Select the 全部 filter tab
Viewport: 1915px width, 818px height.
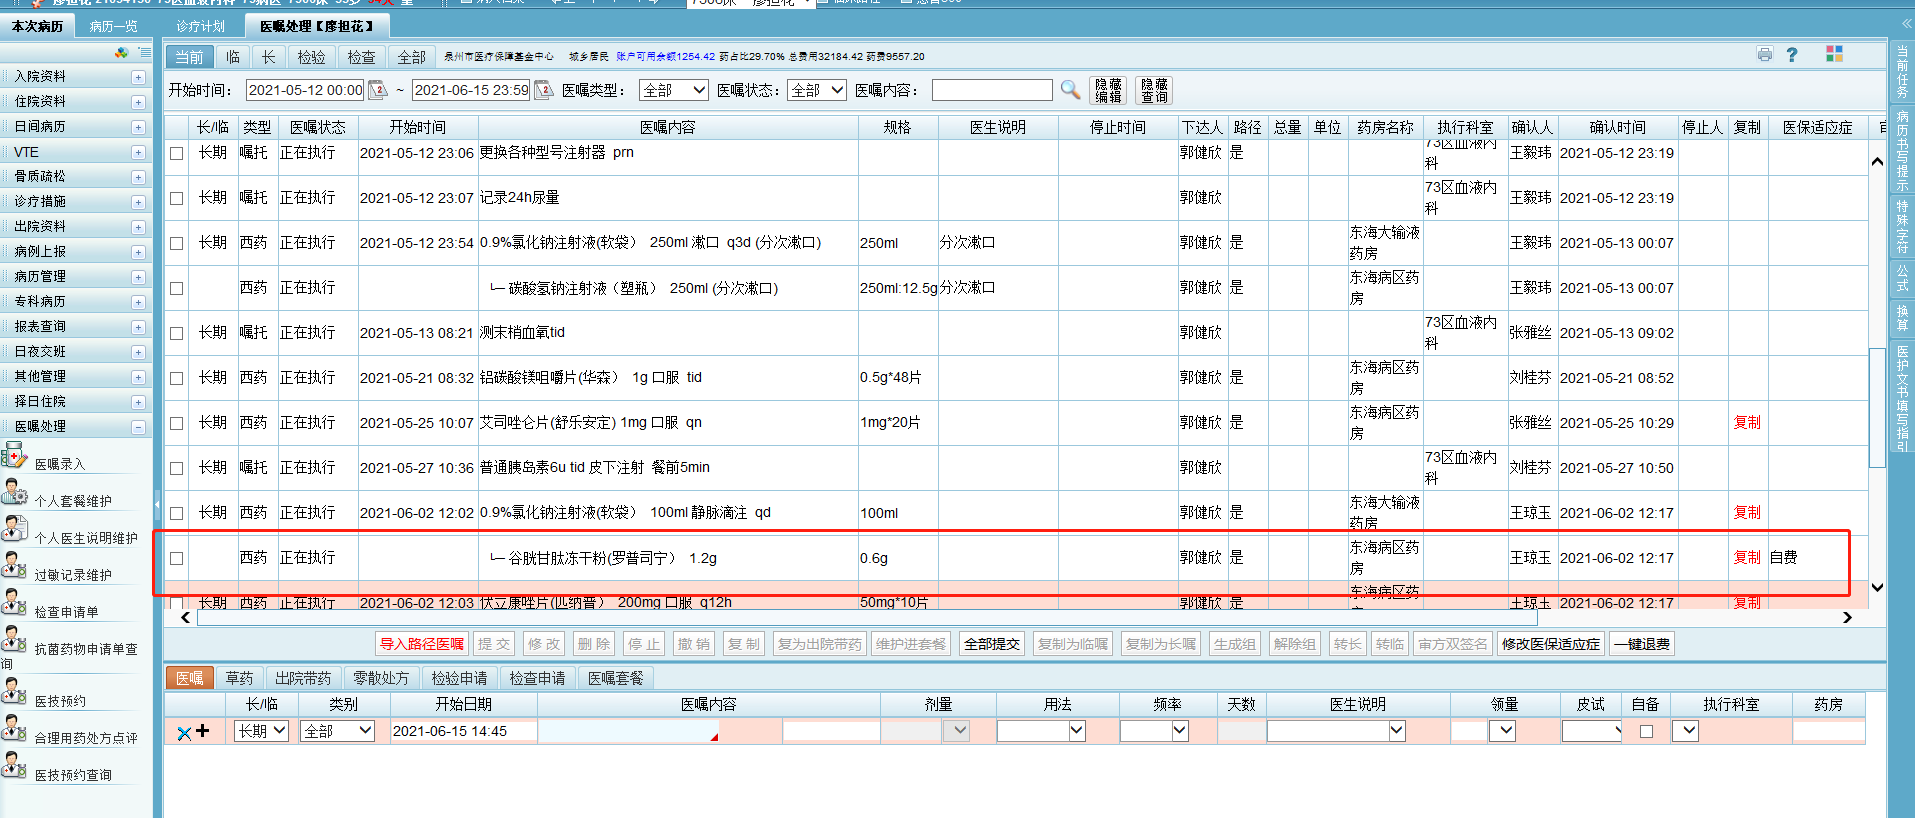(x=411, y=57)
